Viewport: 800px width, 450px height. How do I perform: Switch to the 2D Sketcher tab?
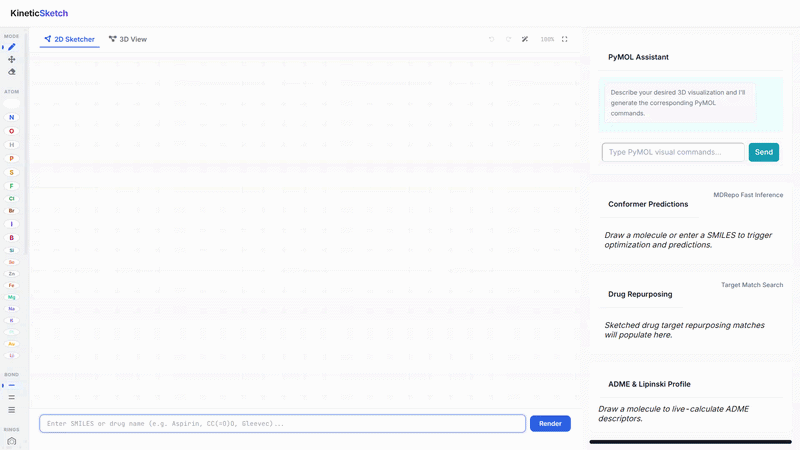[69, 39]
